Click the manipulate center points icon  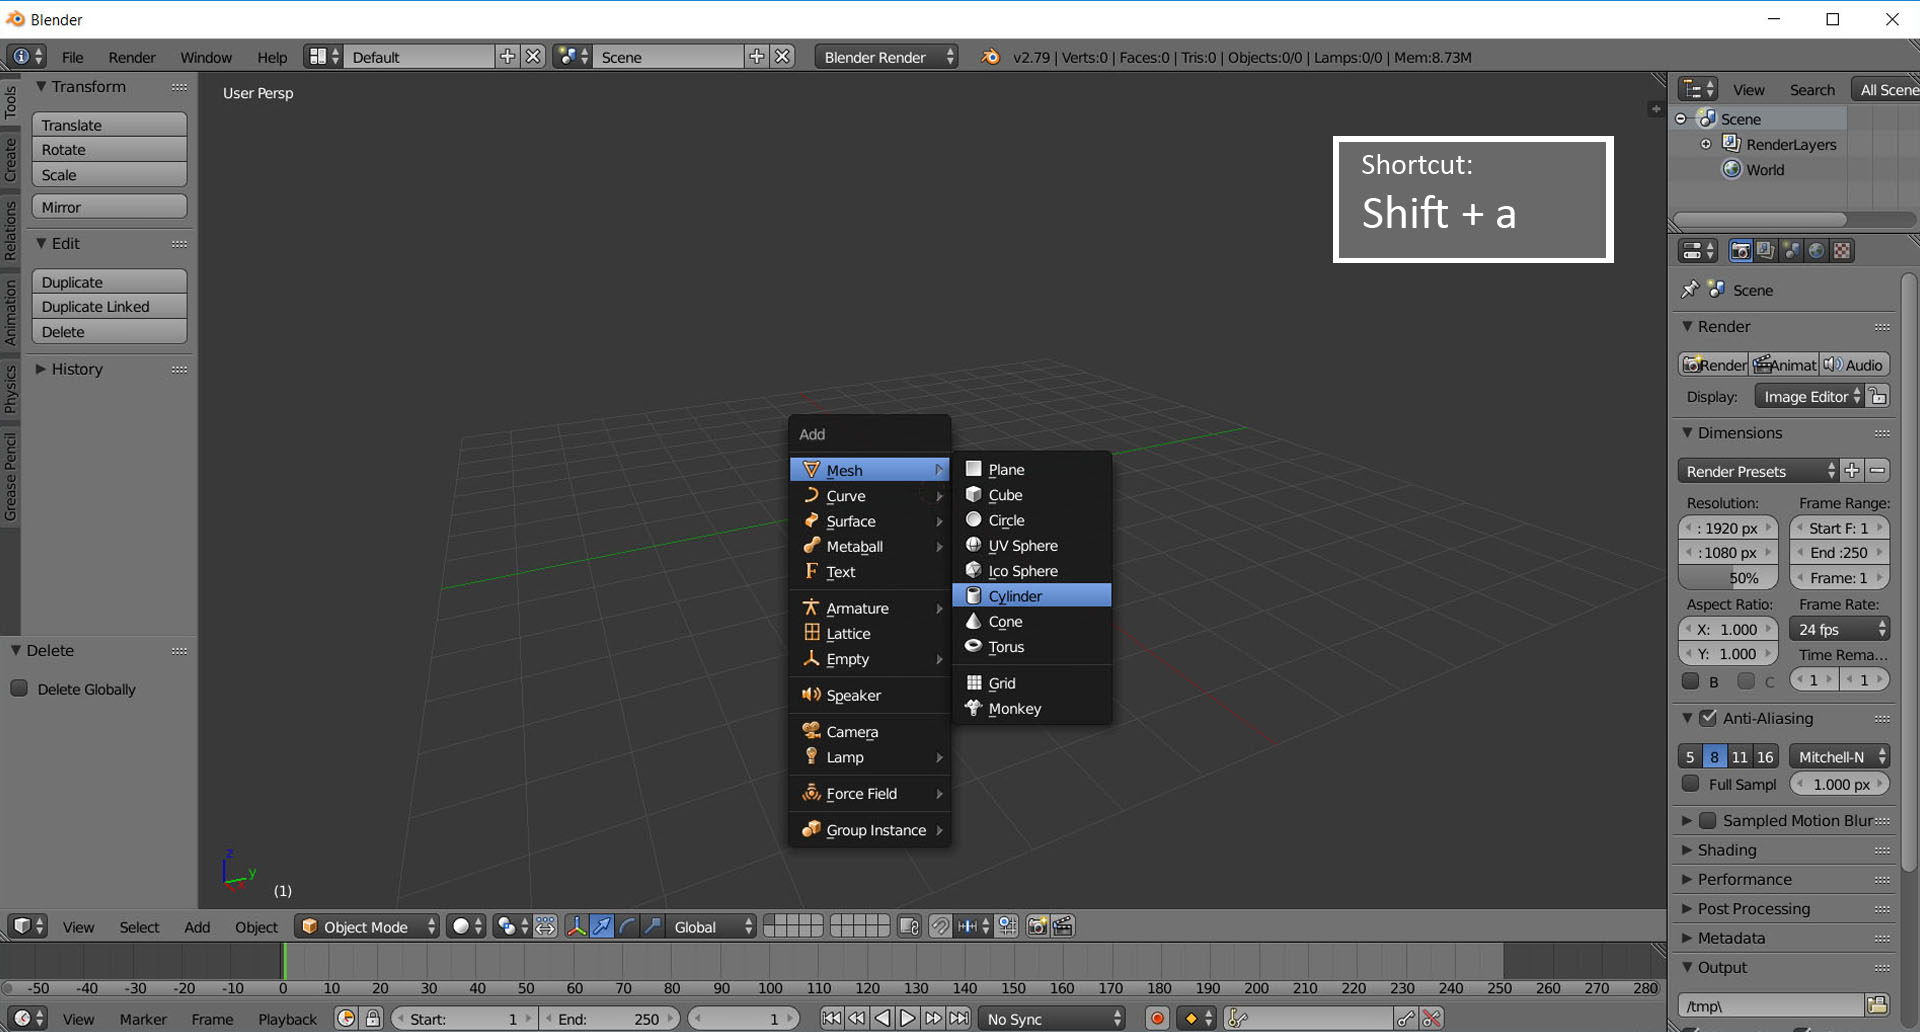click(545, 927)
